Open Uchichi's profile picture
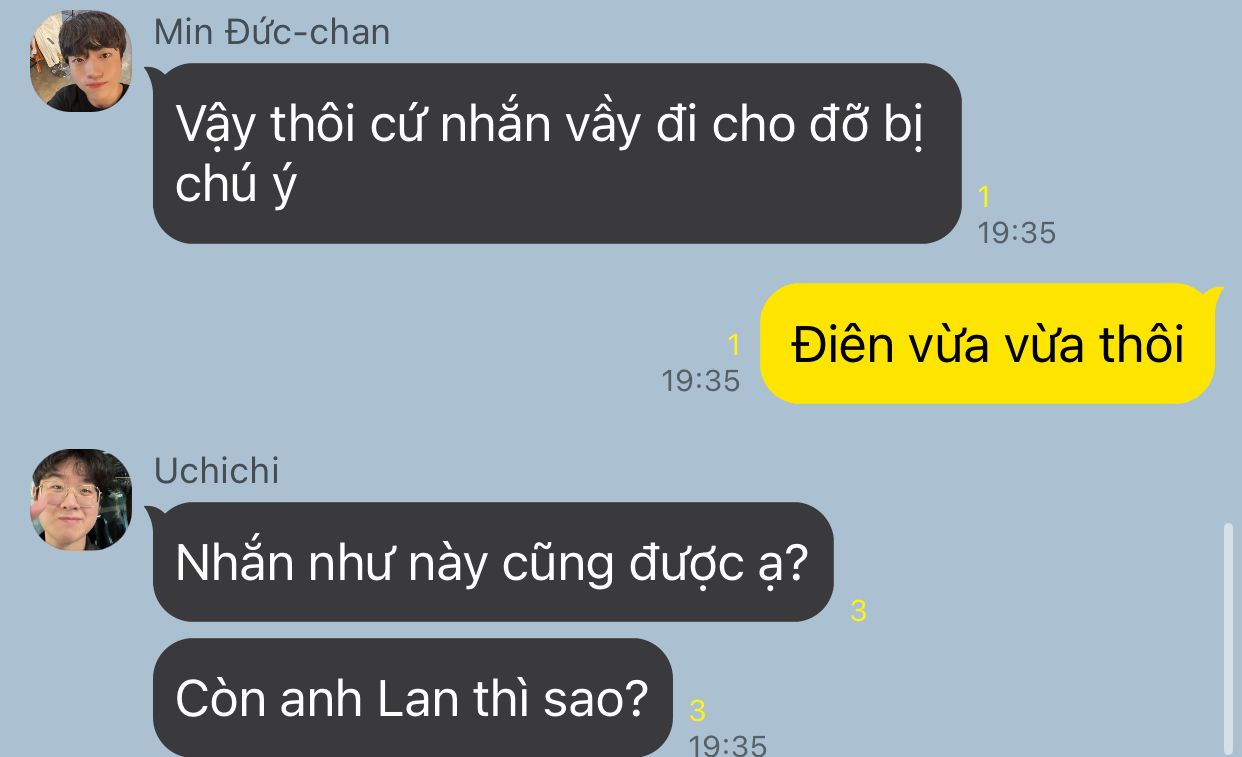 coord(81,500)
